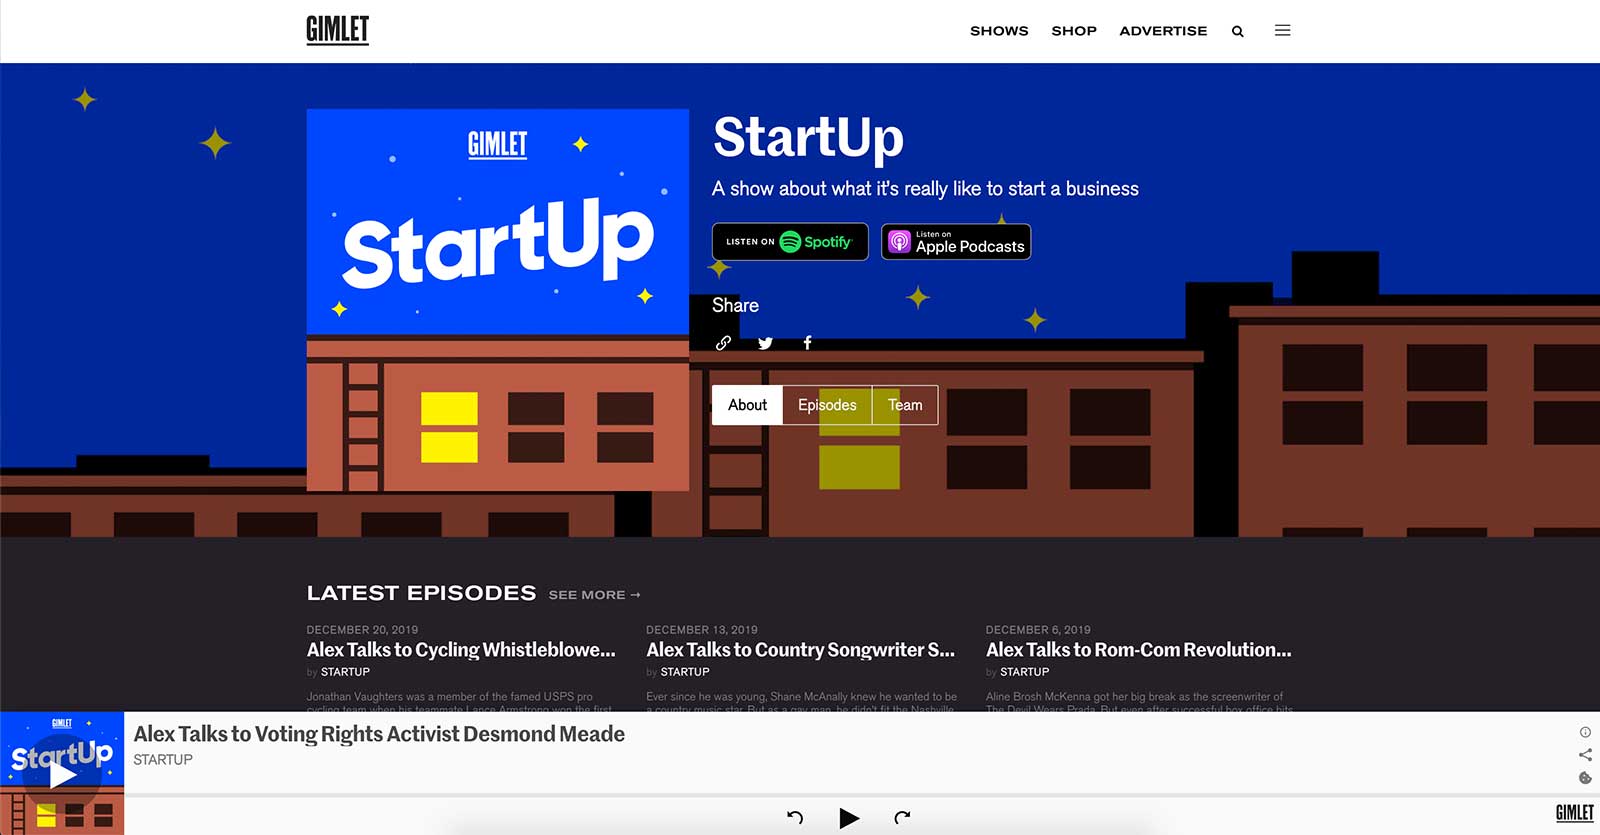Follow the See More link for latest episodes
The width and height of the screenshot is (1600, 835).
click(x=594, y=595)
